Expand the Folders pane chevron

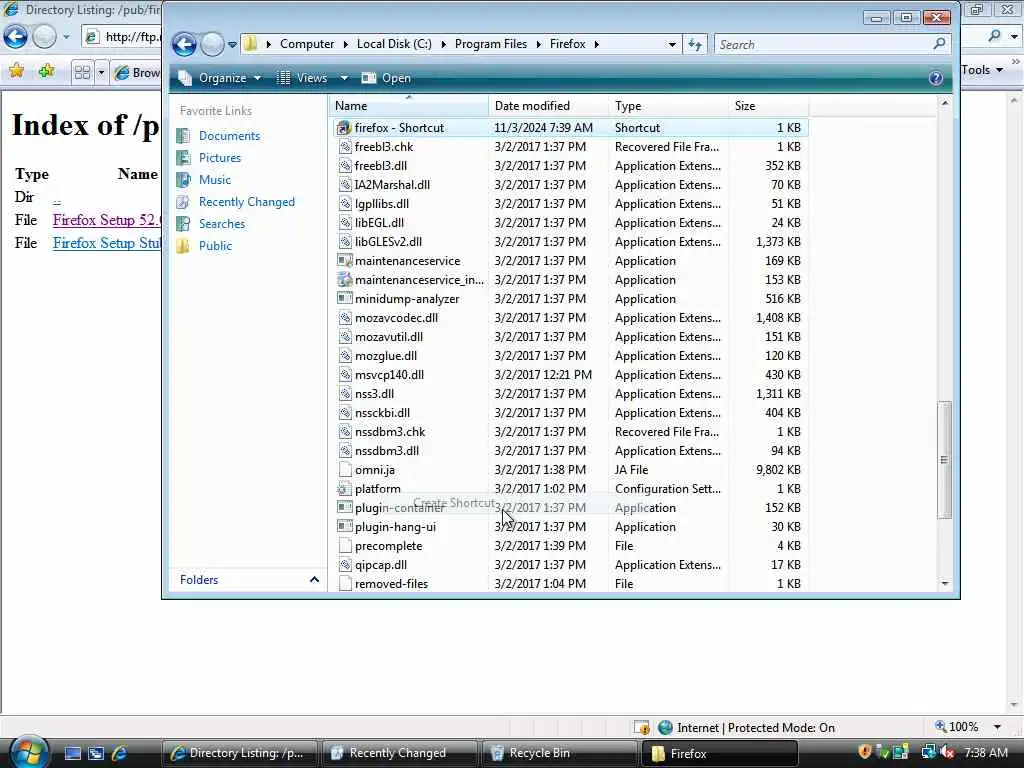click(314, 579)
